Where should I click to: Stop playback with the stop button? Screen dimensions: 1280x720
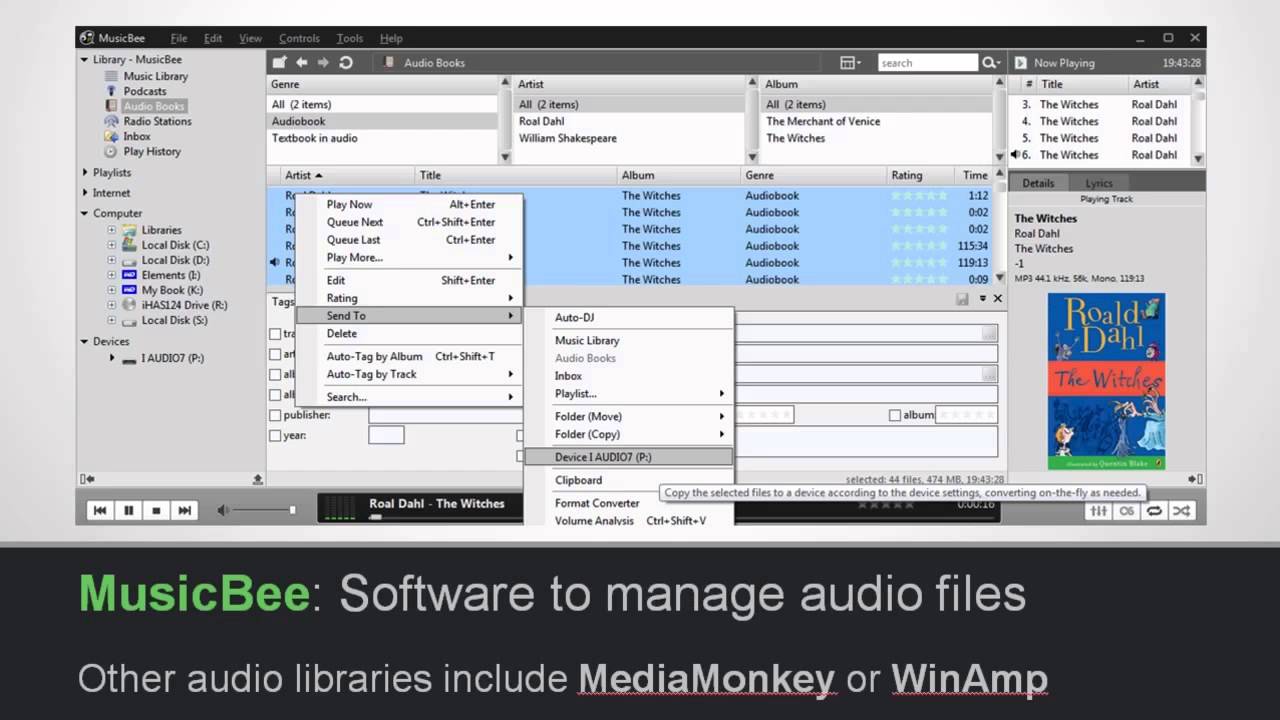156,510
